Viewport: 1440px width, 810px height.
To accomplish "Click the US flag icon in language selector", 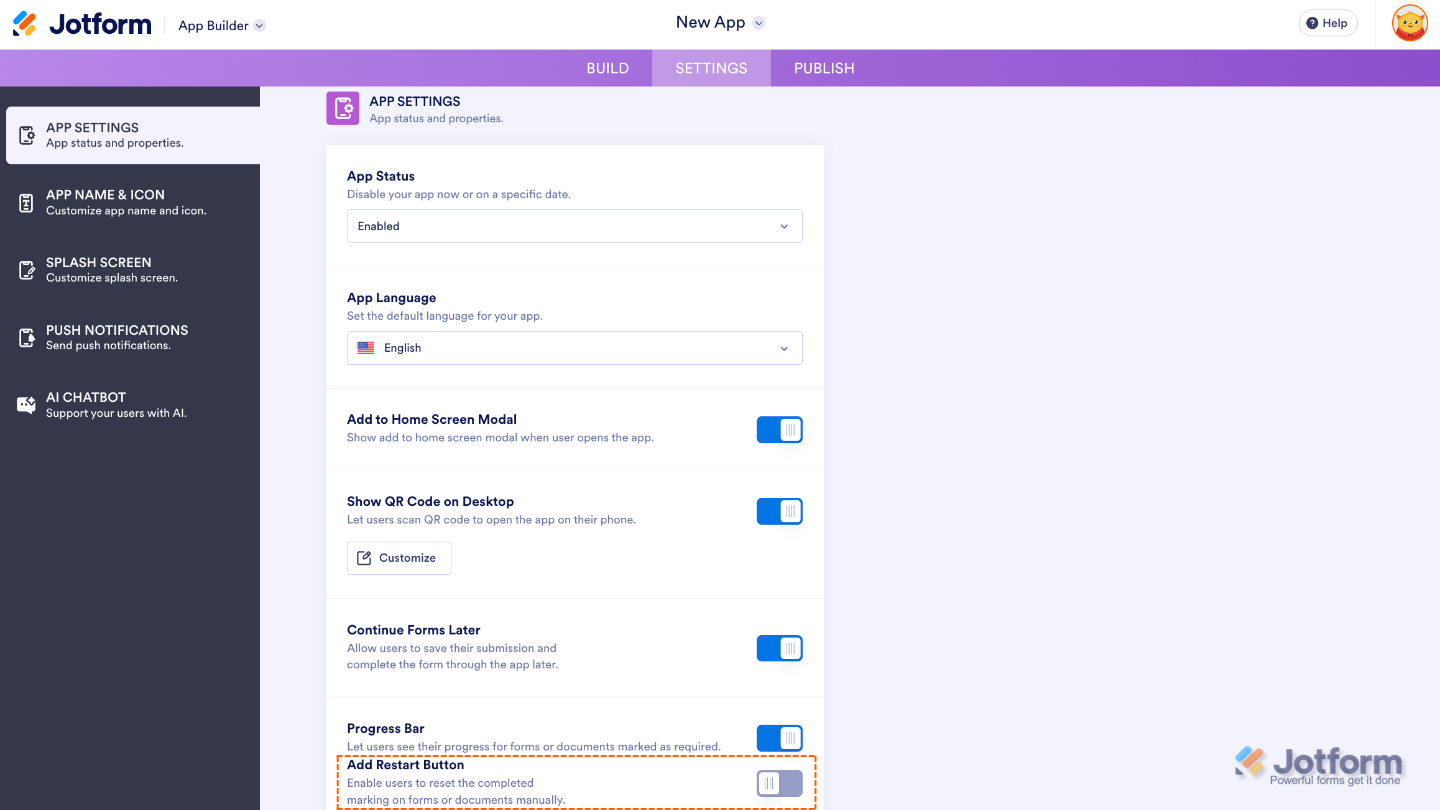I will coord(366,347).
